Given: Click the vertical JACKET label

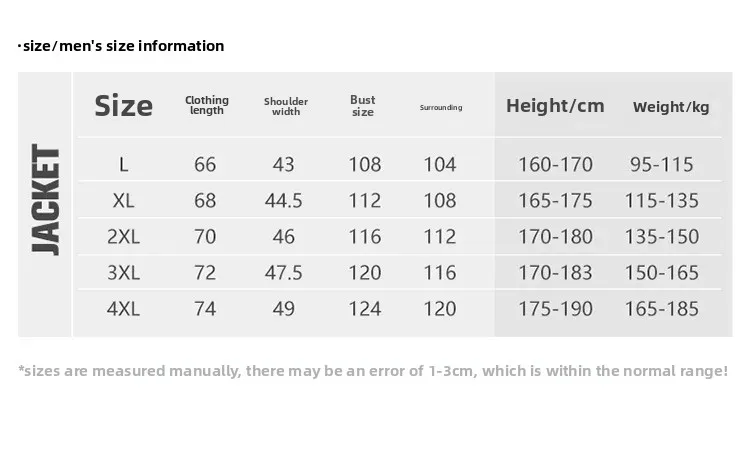Looking at the screenshot, I should click(46, 199).
